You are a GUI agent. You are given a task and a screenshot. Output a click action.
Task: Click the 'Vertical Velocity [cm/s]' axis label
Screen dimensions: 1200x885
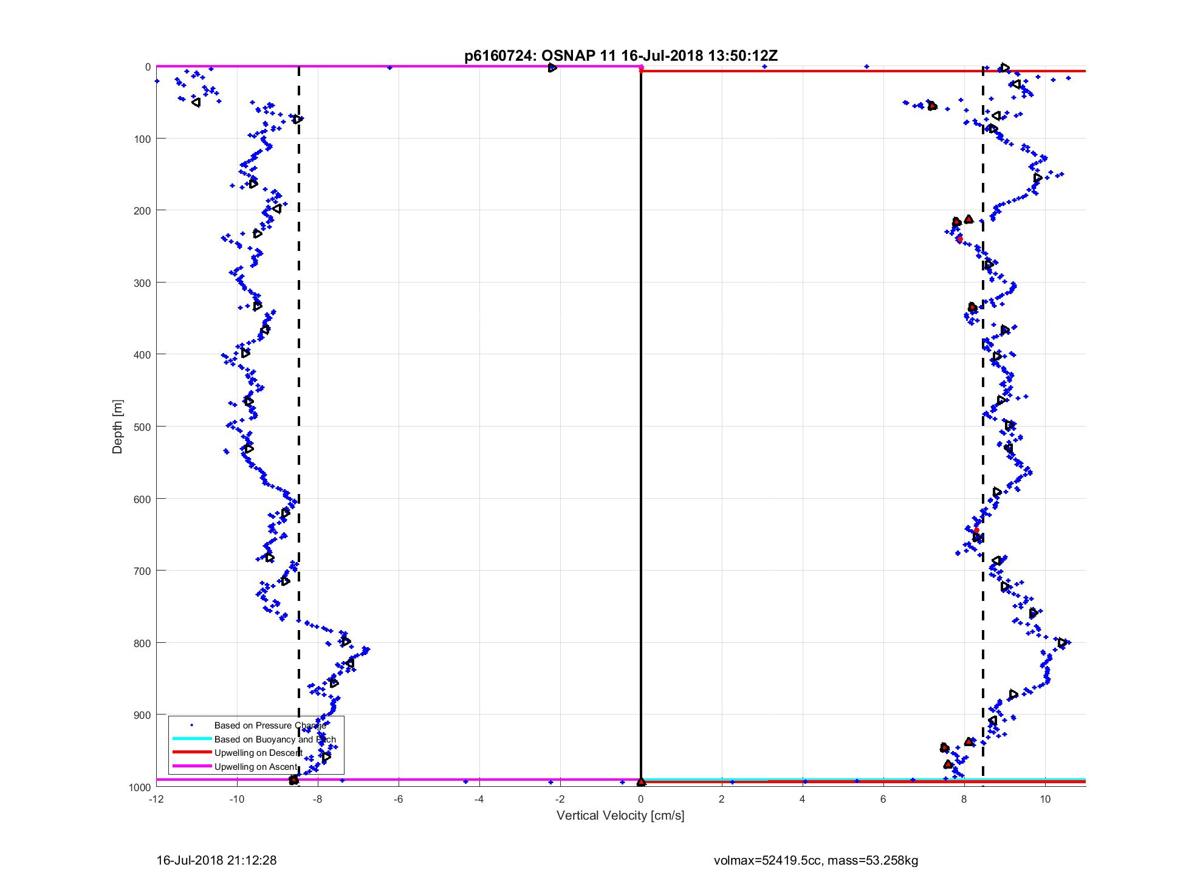620,816
